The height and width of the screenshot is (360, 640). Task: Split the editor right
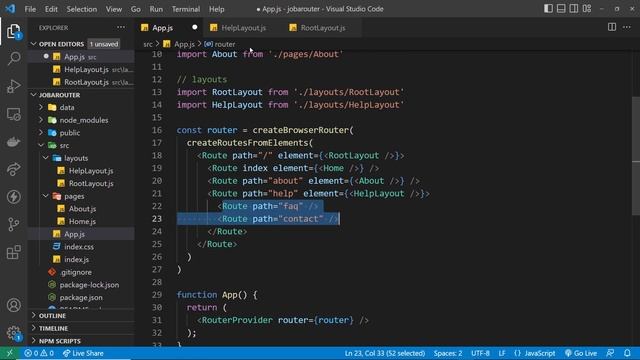(611, 27)
